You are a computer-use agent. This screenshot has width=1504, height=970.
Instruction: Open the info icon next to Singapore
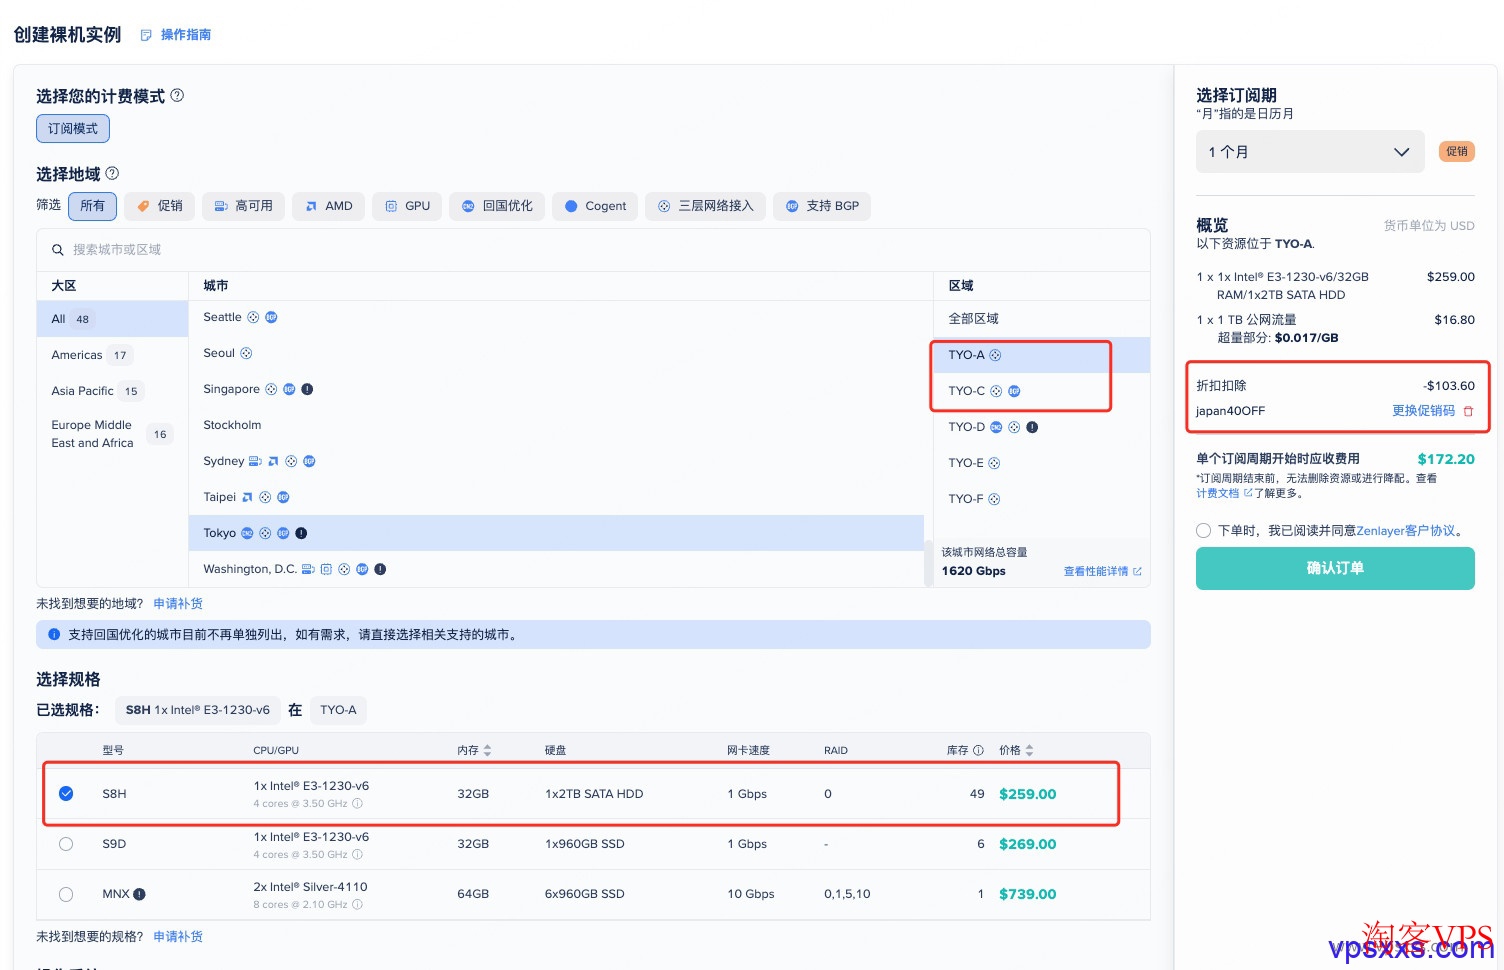point(307,389)
